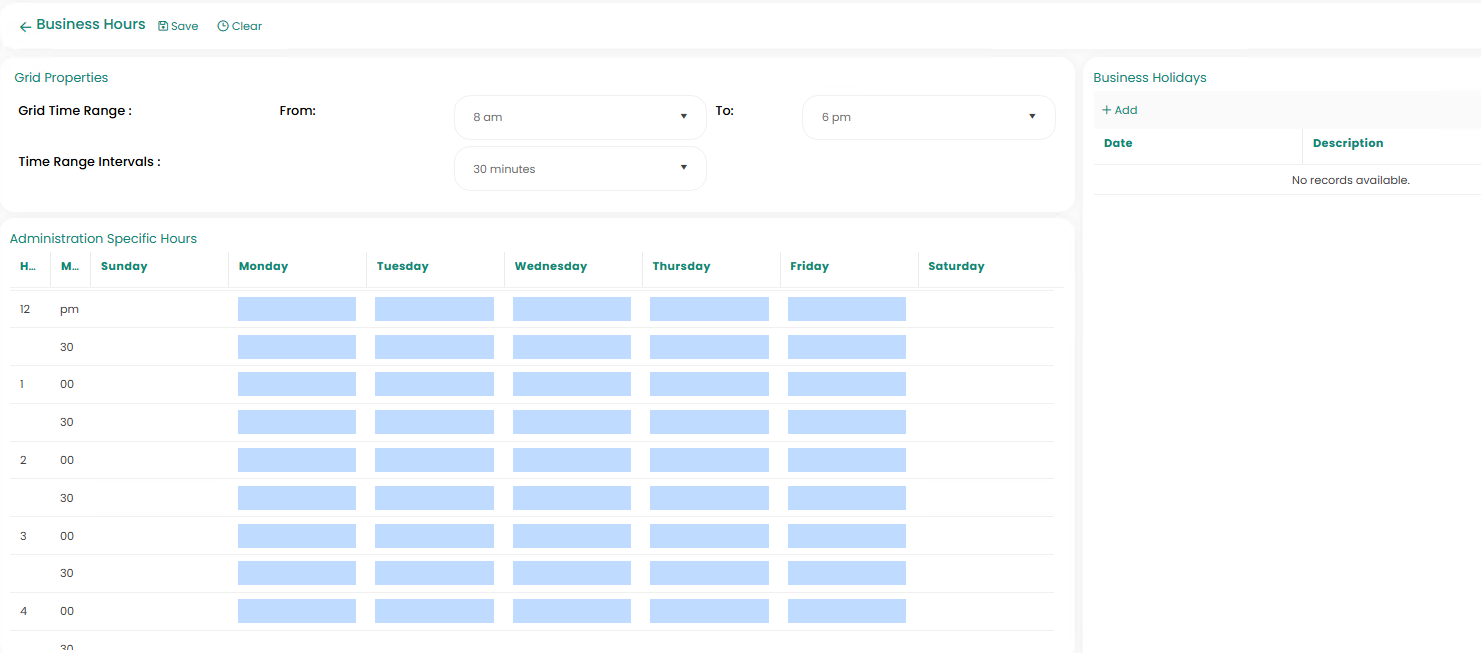Expand the Time Range Intervals dropdown
Viewport: 1481px width, 653px height.
(x=580, y=169)
